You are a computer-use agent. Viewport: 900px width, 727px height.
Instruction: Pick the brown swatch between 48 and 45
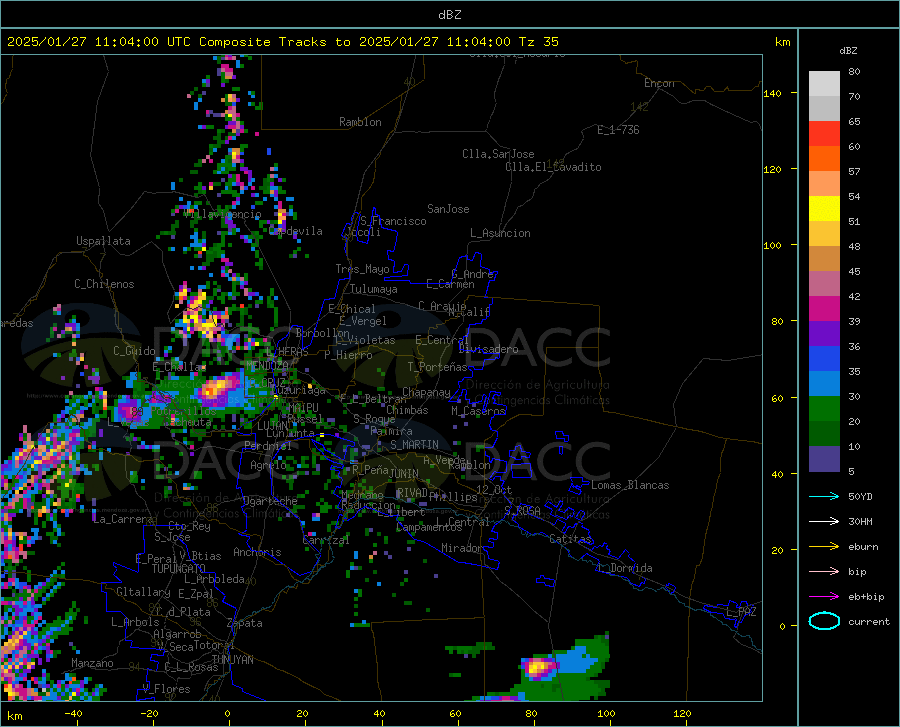tap(824, 259)
